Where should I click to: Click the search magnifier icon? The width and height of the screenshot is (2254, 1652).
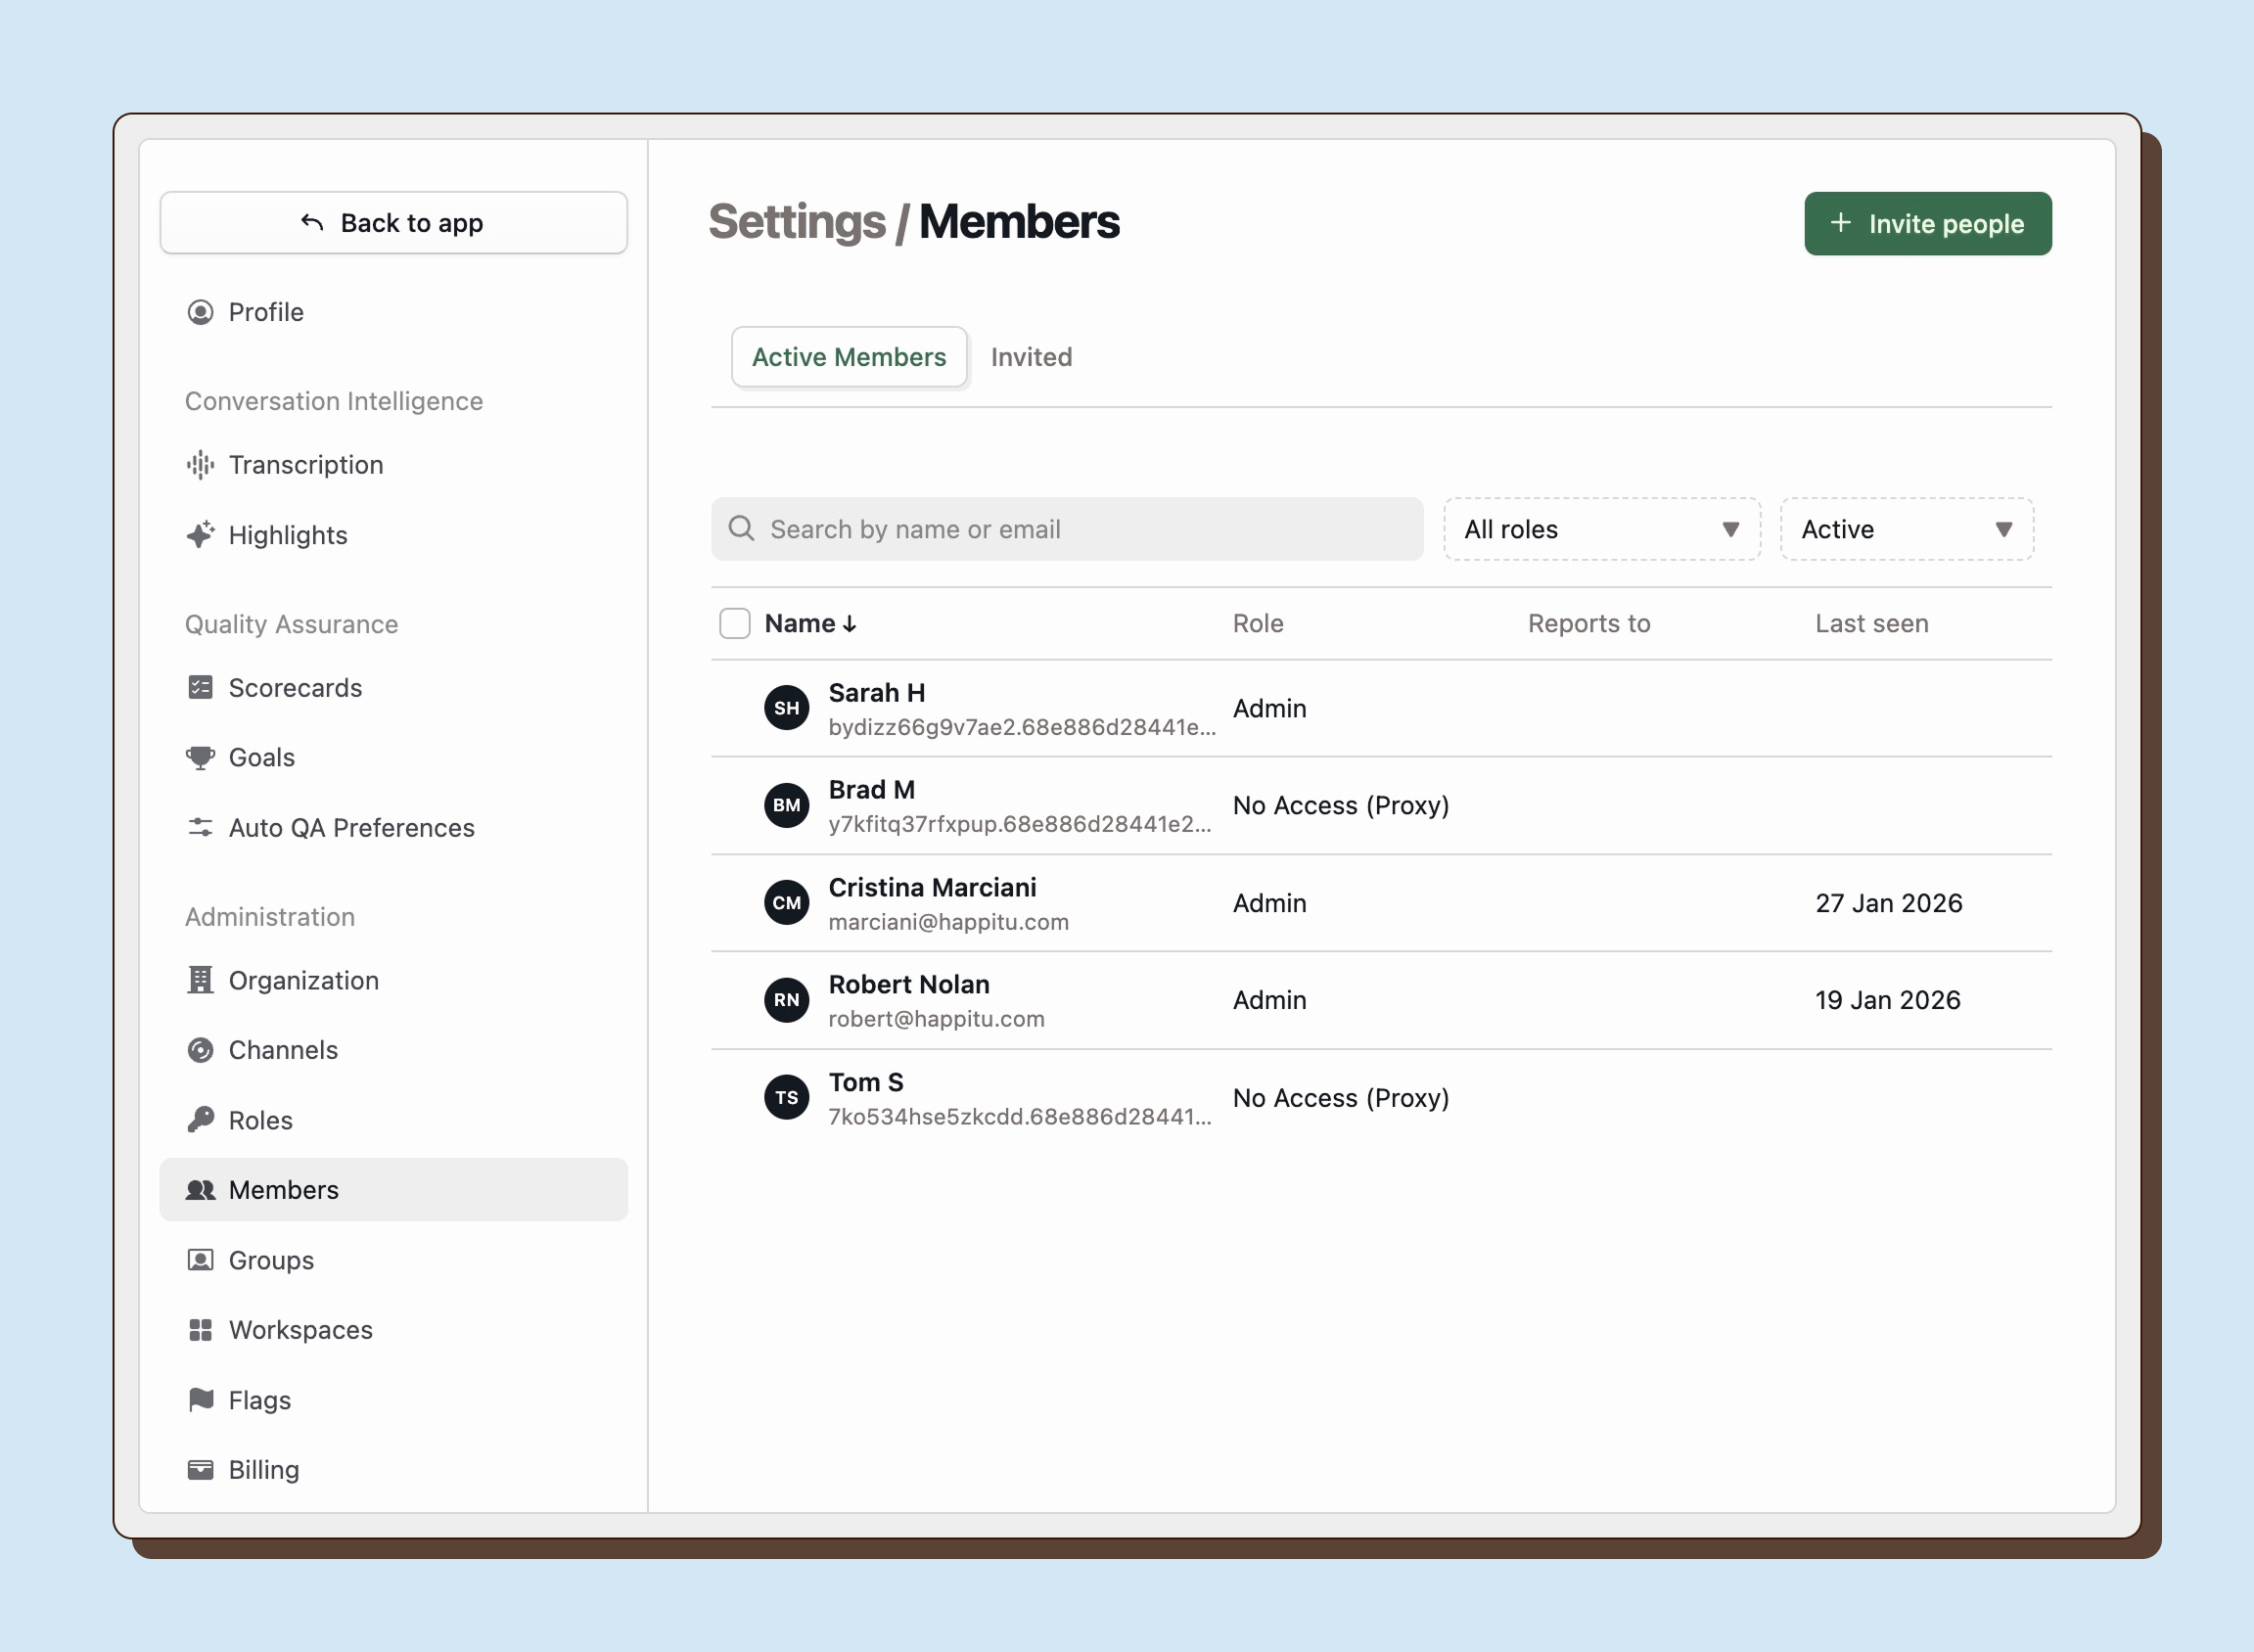[x=741, y=528]
